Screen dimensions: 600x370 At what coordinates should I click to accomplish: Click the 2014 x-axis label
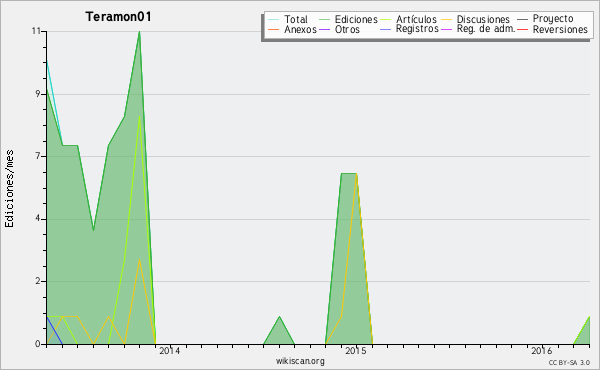coord(170,350)
